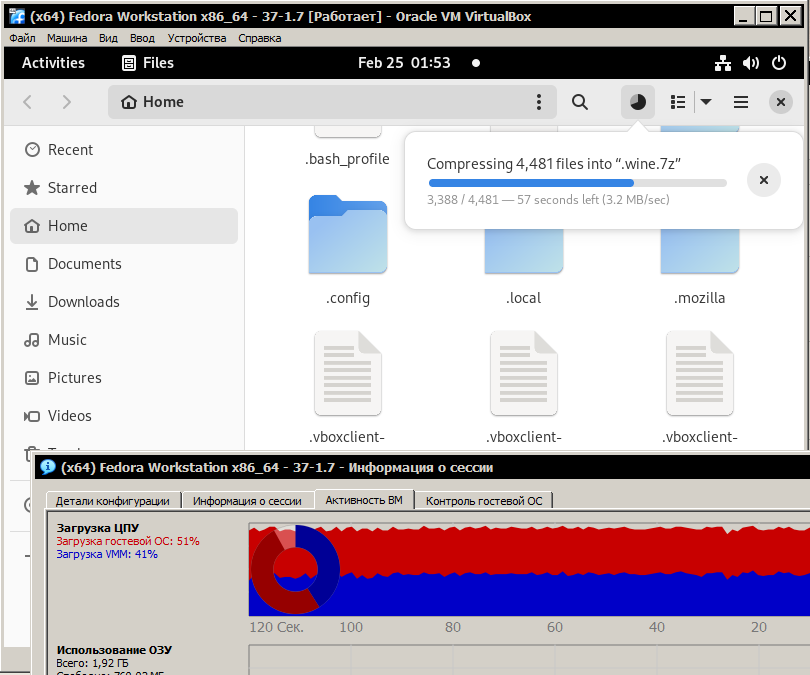This screenshot has width=810, height=675.
Task: Click the Загрузка гостевой ОС: 51% label
Action: tap(128, 541)
